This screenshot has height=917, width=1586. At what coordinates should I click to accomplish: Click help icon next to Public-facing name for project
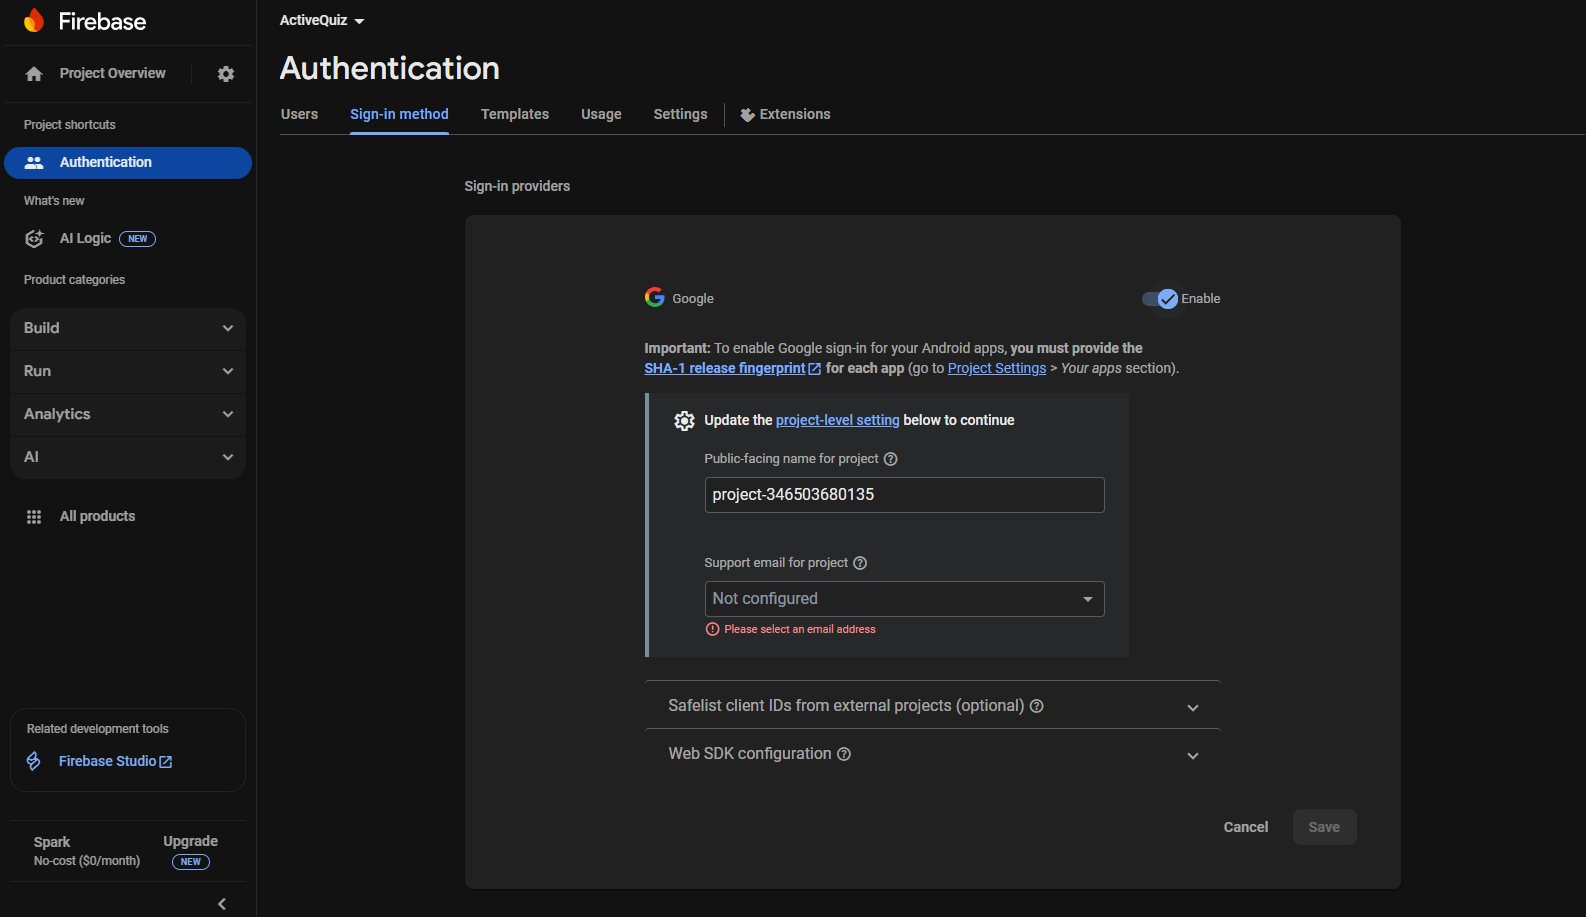(890, 459)
